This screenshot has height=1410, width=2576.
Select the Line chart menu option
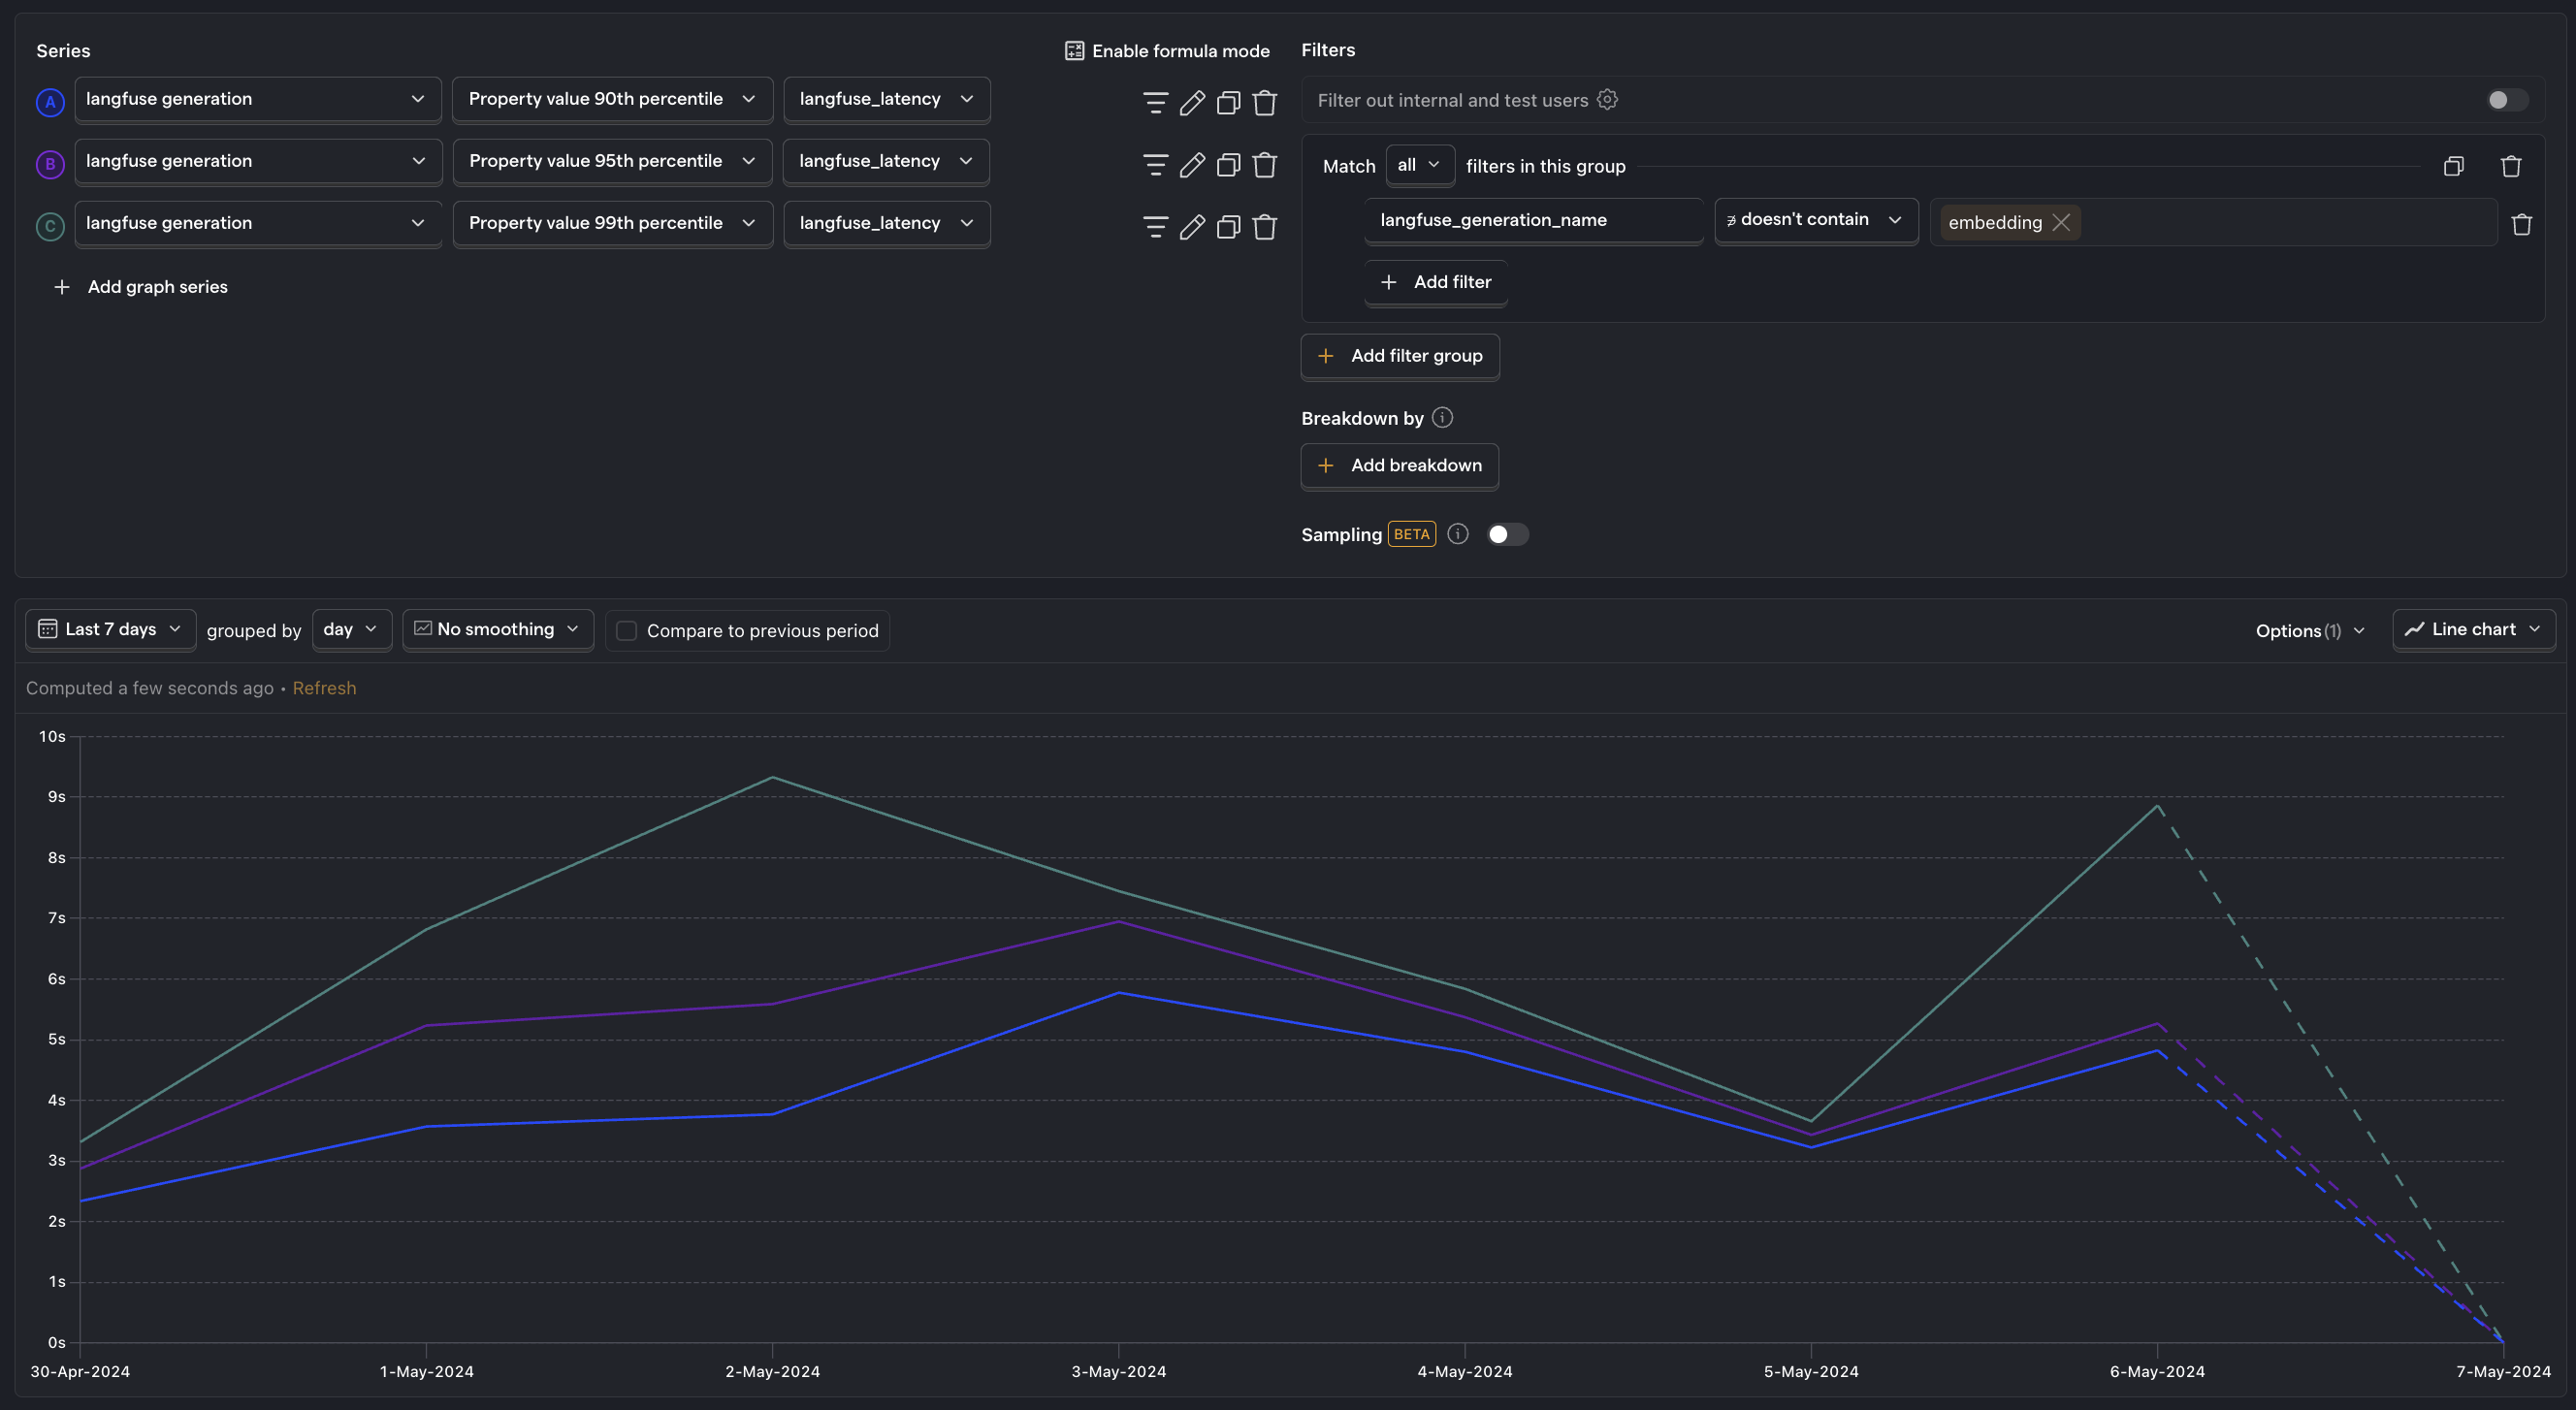point(2472,628)
